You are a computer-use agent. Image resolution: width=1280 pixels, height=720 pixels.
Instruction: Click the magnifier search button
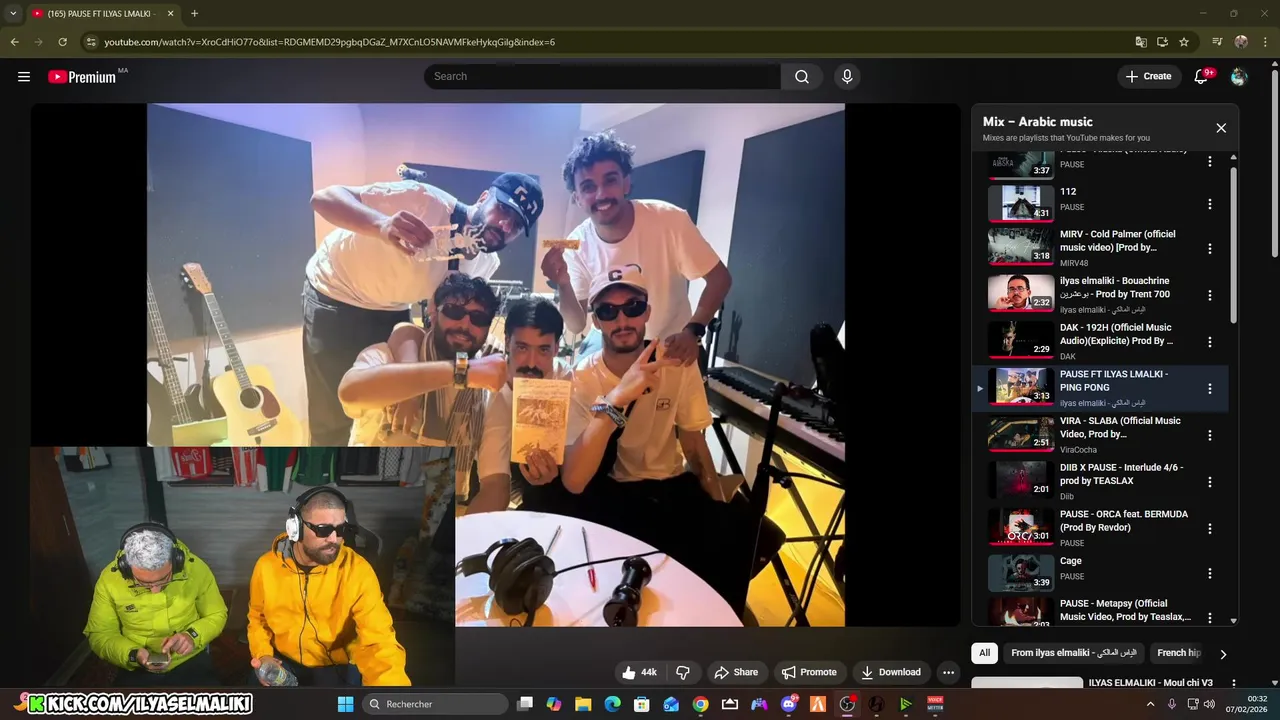(x=802, y=76)
